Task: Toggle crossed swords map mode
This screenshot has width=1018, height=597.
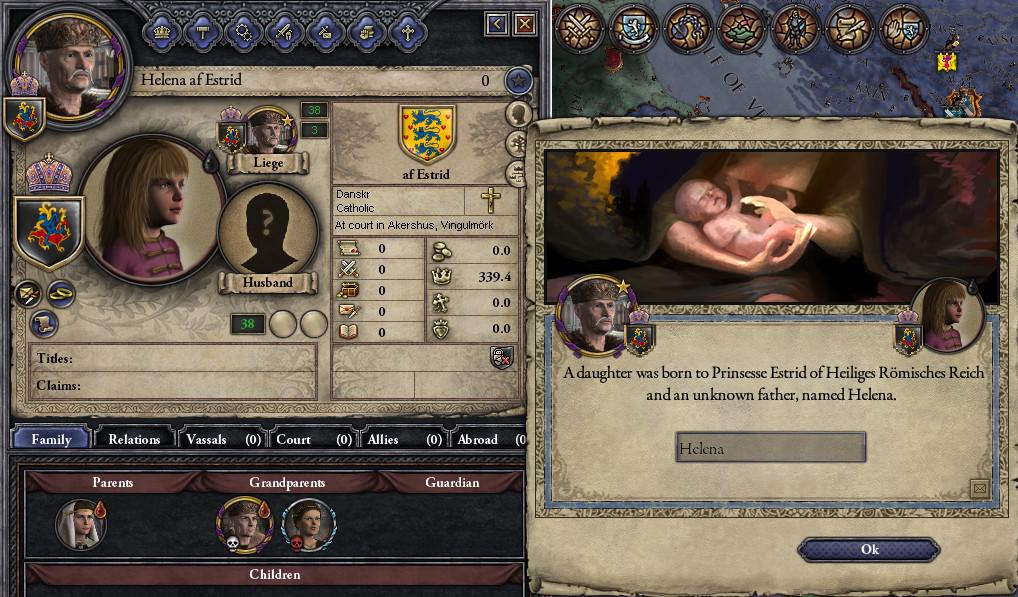Action: [580, 29]
